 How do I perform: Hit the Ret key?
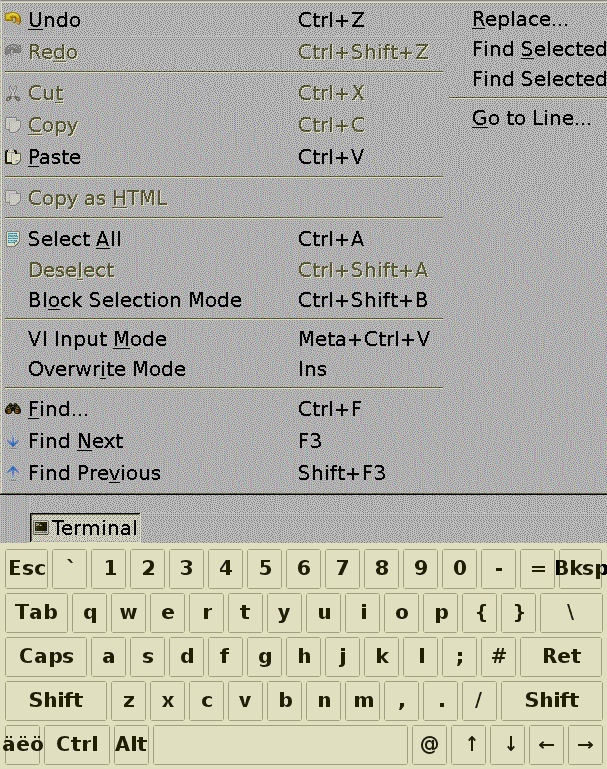pos(561,657)
